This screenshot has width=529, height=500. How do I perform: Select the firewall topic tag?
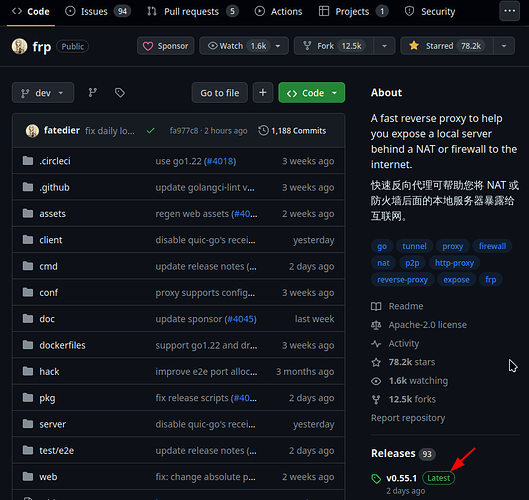tap(492, 246)
